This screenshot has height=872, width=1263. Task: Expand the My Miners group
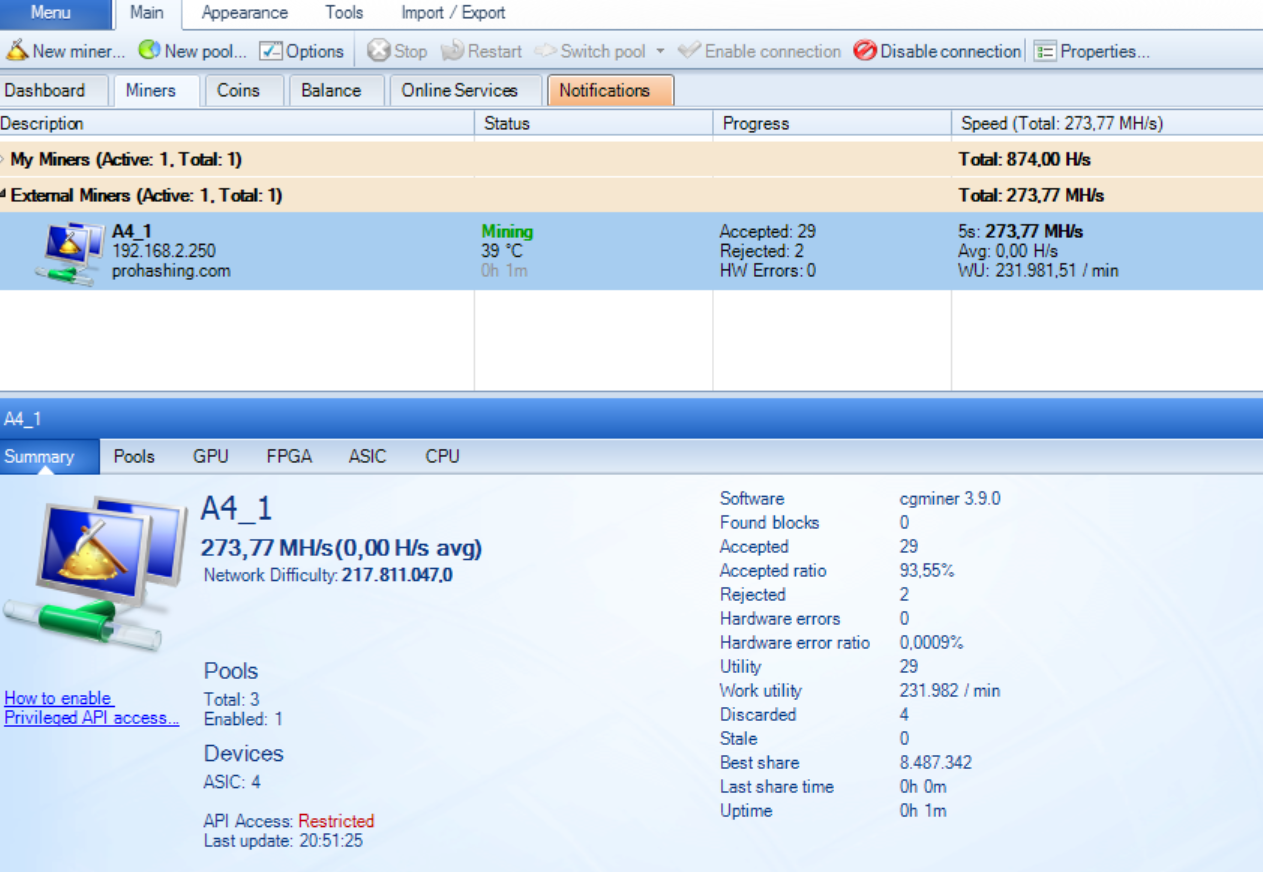coord(4,160)
